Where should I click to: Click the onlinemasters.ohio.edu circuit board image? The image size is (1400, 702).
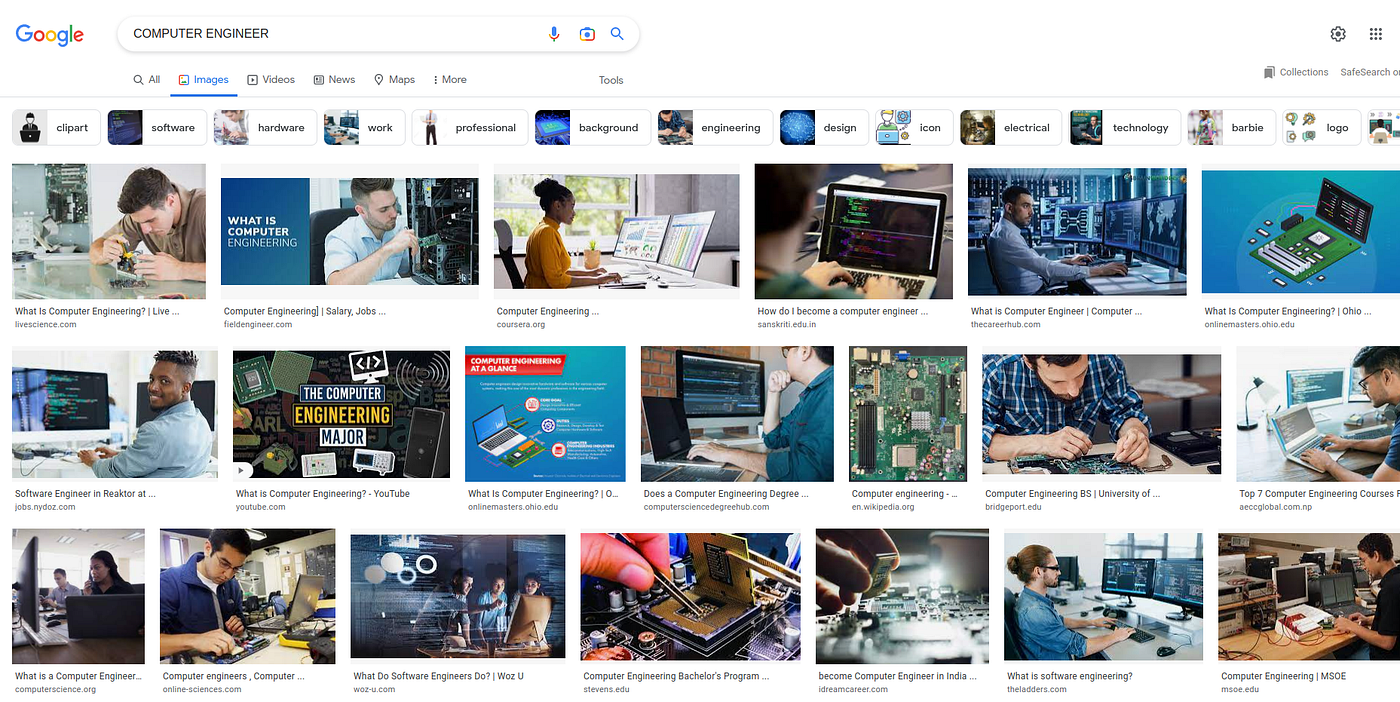[x=1301, y=232]
